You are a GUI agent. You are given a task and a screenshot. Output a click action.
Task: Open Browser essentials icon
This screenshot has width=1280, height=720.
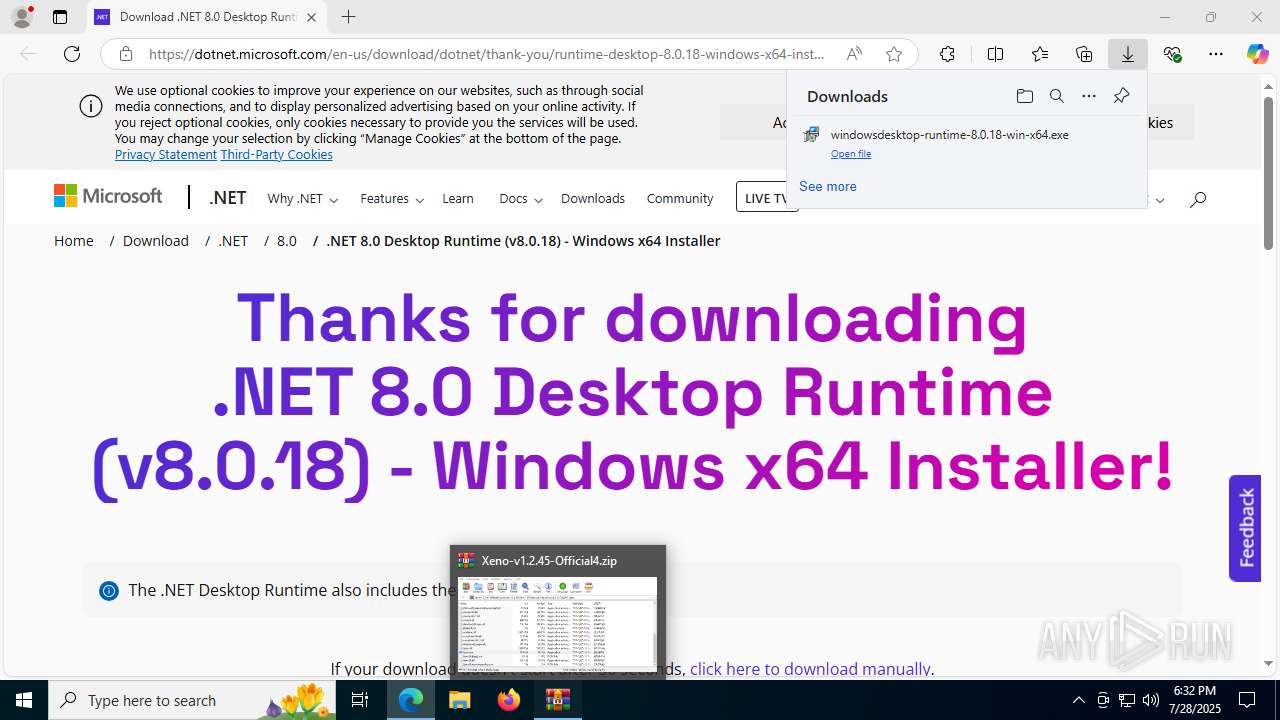1172,54
